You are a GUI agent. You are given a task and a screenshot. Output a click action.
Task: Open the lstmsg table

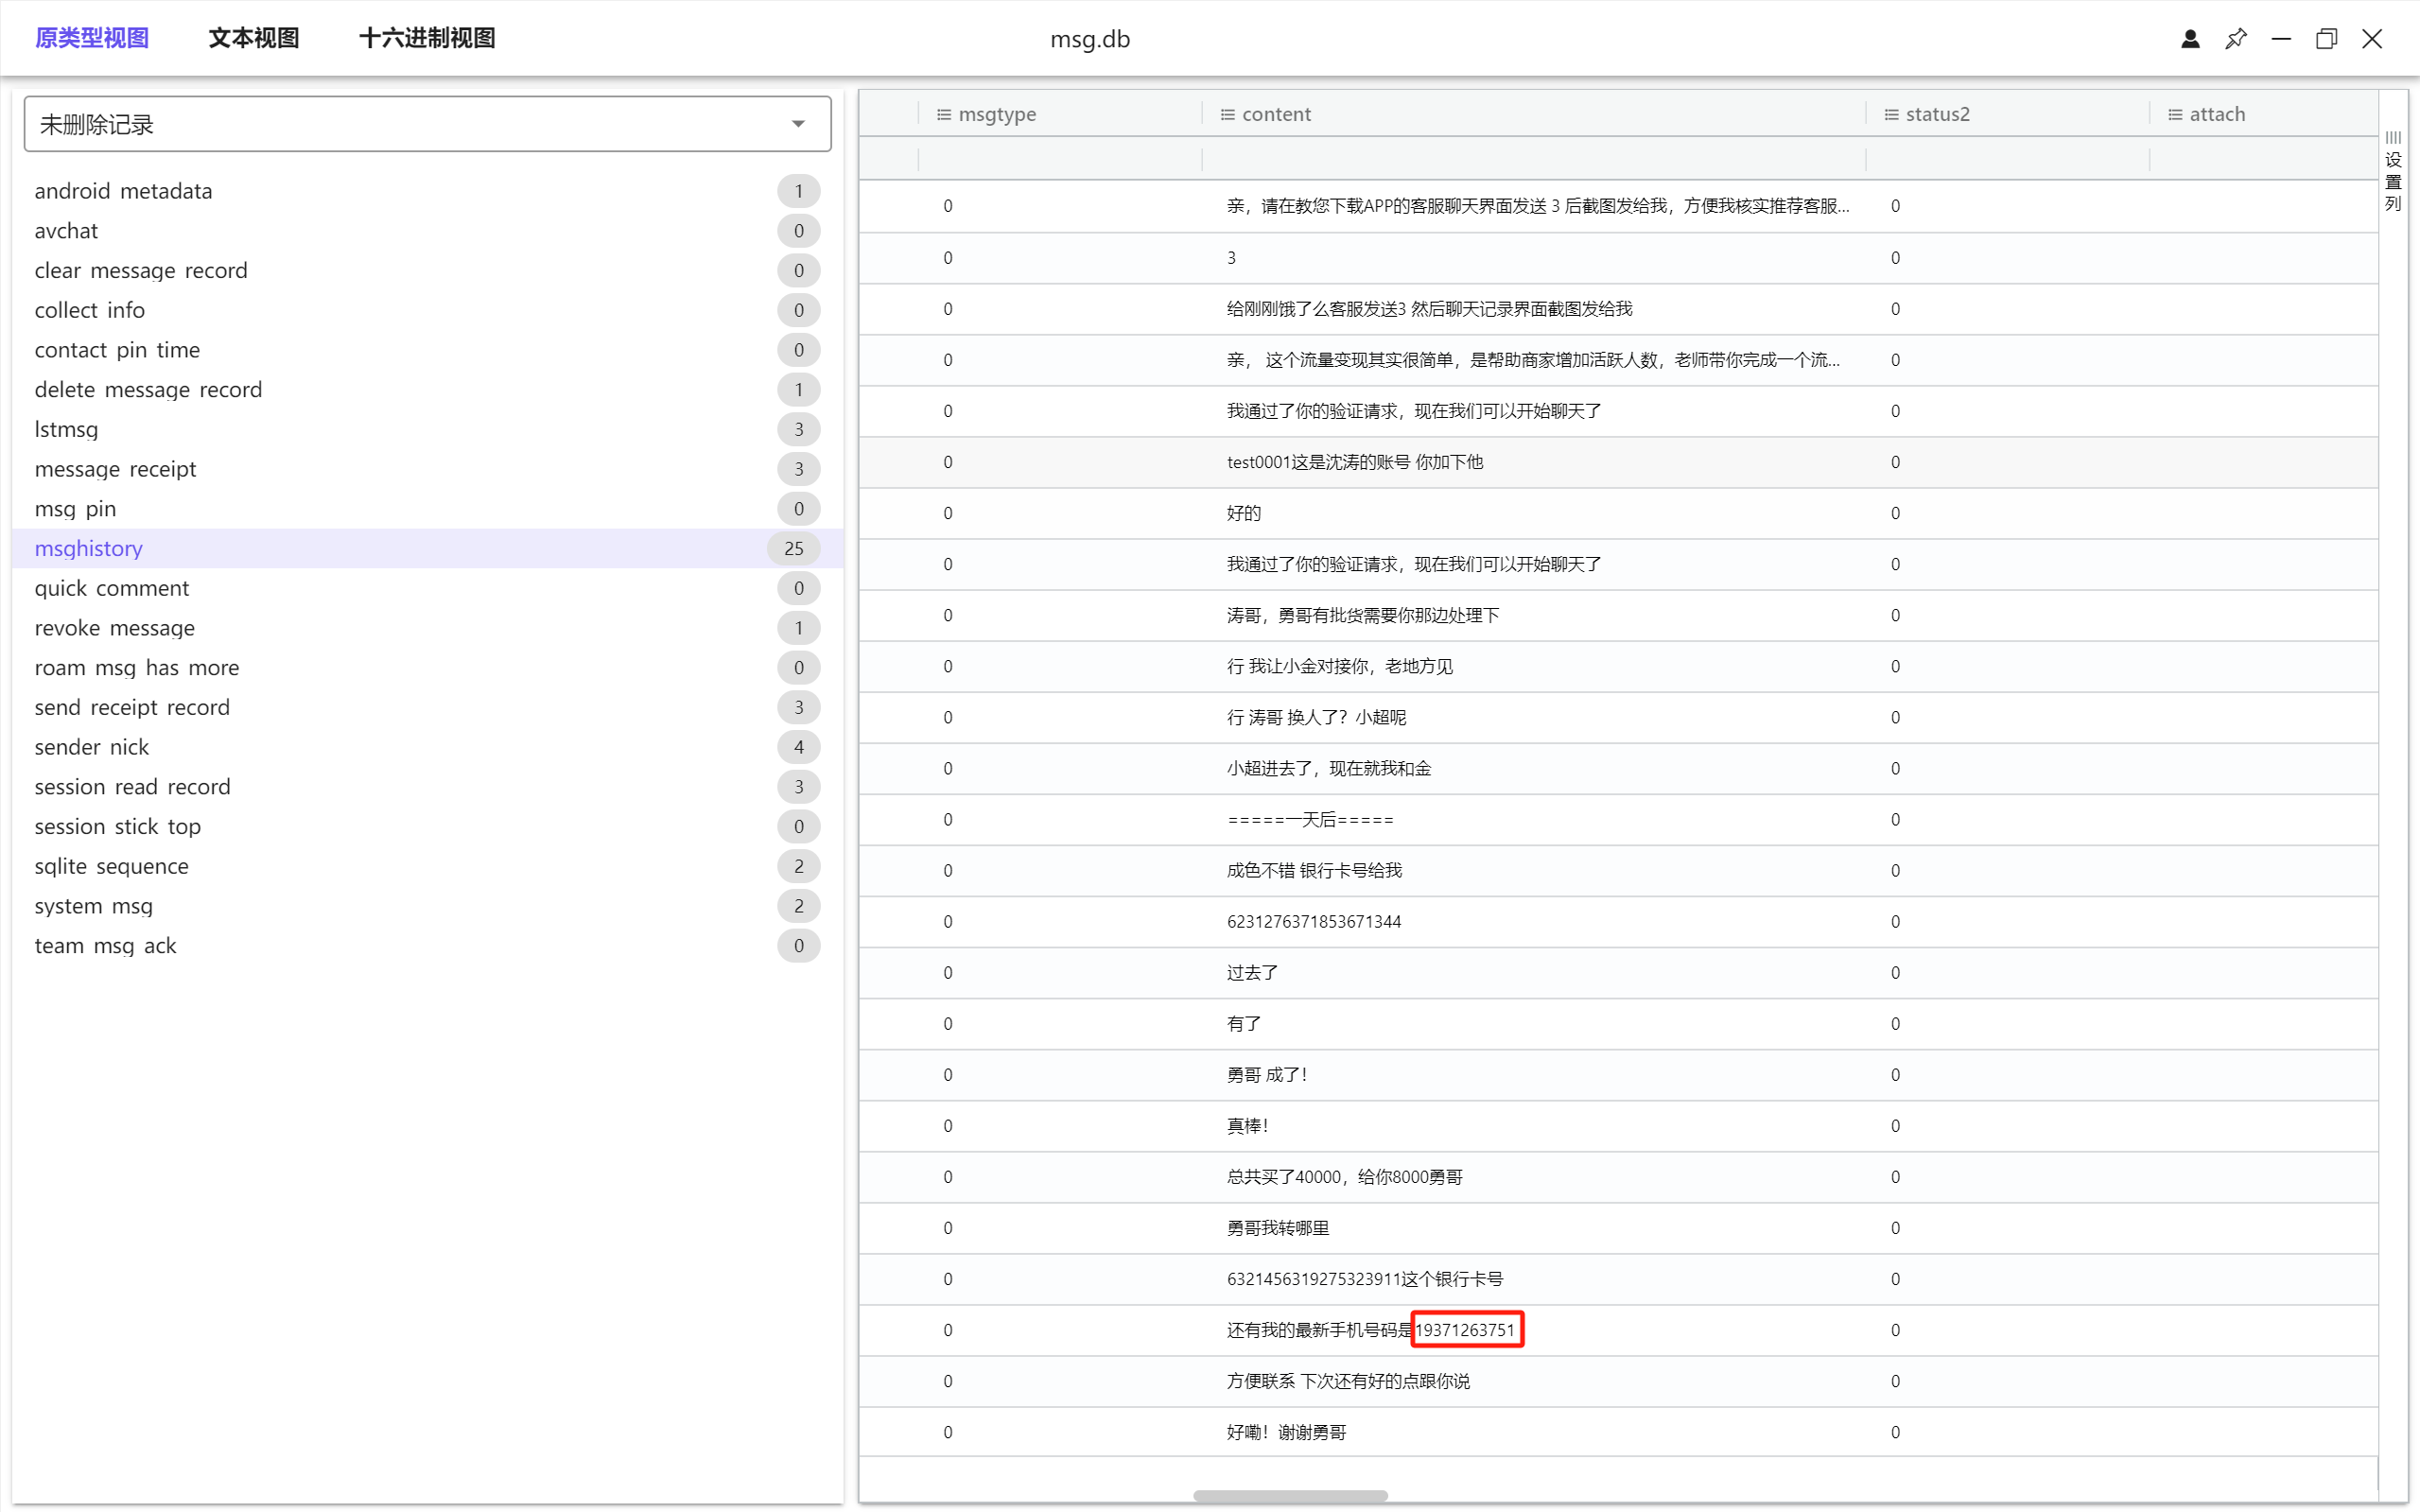[67, 429]
